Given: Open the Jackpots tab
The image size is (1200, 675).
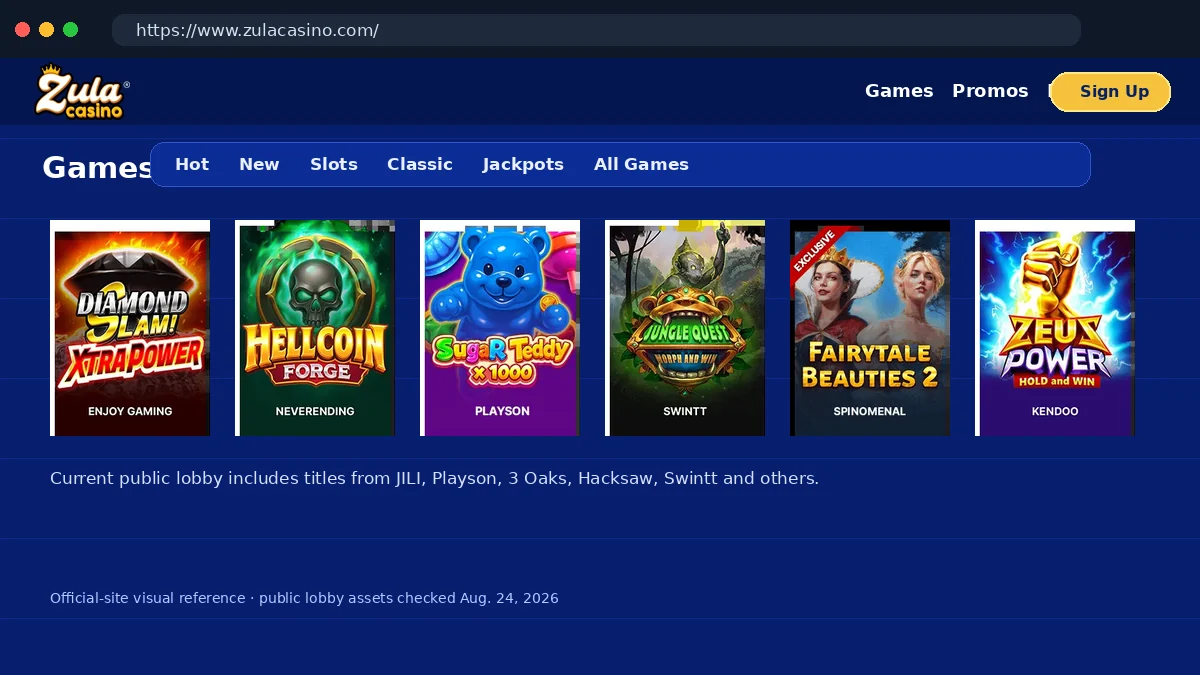Looking at the screenshot, I should point(523,164).
